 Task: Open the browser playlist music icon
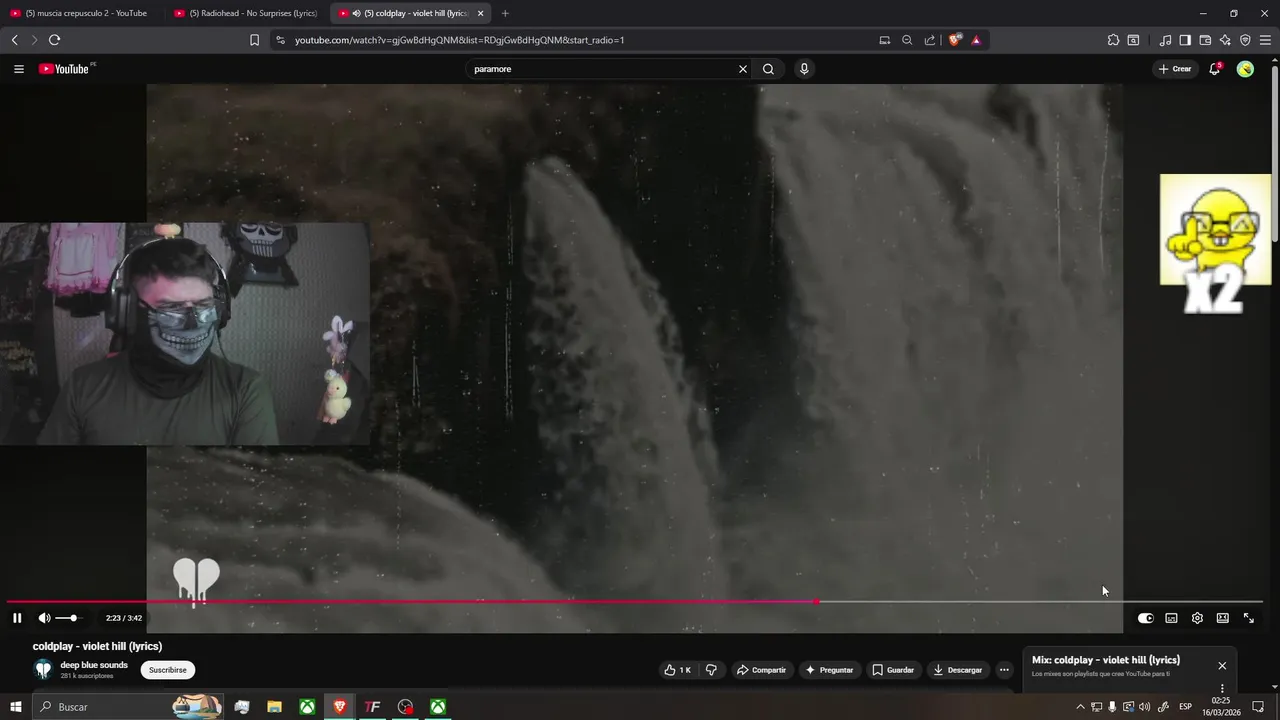pyautogui.click(x=1165, y=40)
